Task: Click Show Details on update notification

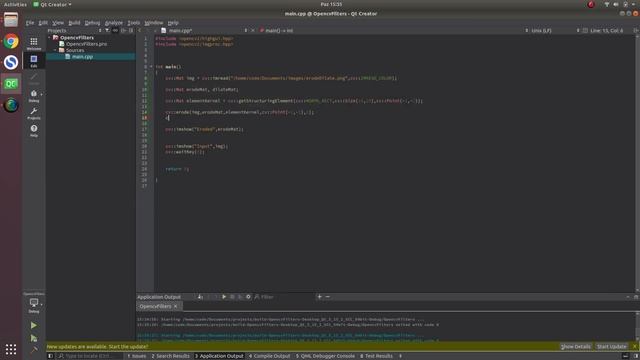Action: [x=576, y=347]
